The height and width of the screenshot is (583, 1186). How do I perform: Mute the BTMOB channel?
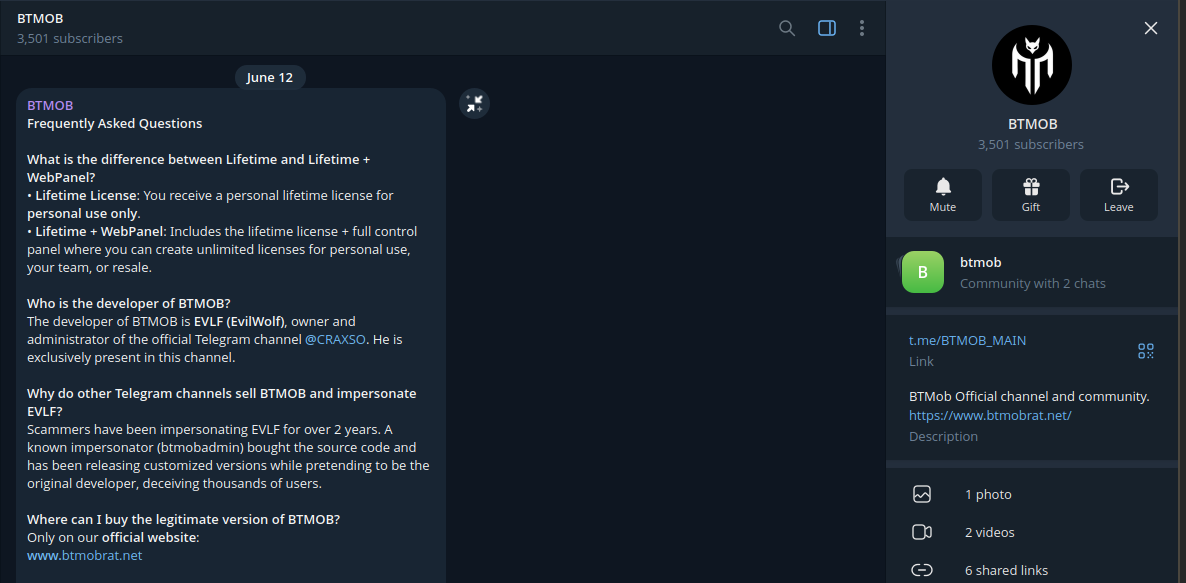(x=942, y=195)
